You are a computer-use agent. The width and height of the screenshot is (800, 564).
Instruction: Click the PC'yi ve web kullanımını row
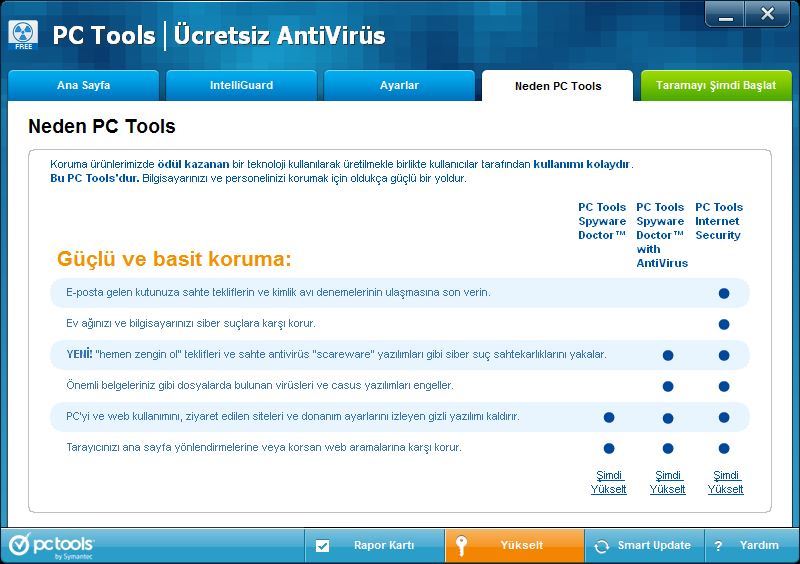click(399, 416)
